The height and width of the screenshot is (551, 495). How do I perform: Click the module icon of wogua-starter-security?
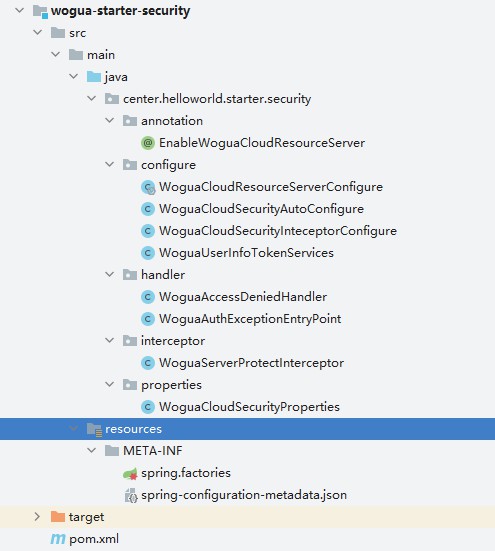(x=40, y=11)
